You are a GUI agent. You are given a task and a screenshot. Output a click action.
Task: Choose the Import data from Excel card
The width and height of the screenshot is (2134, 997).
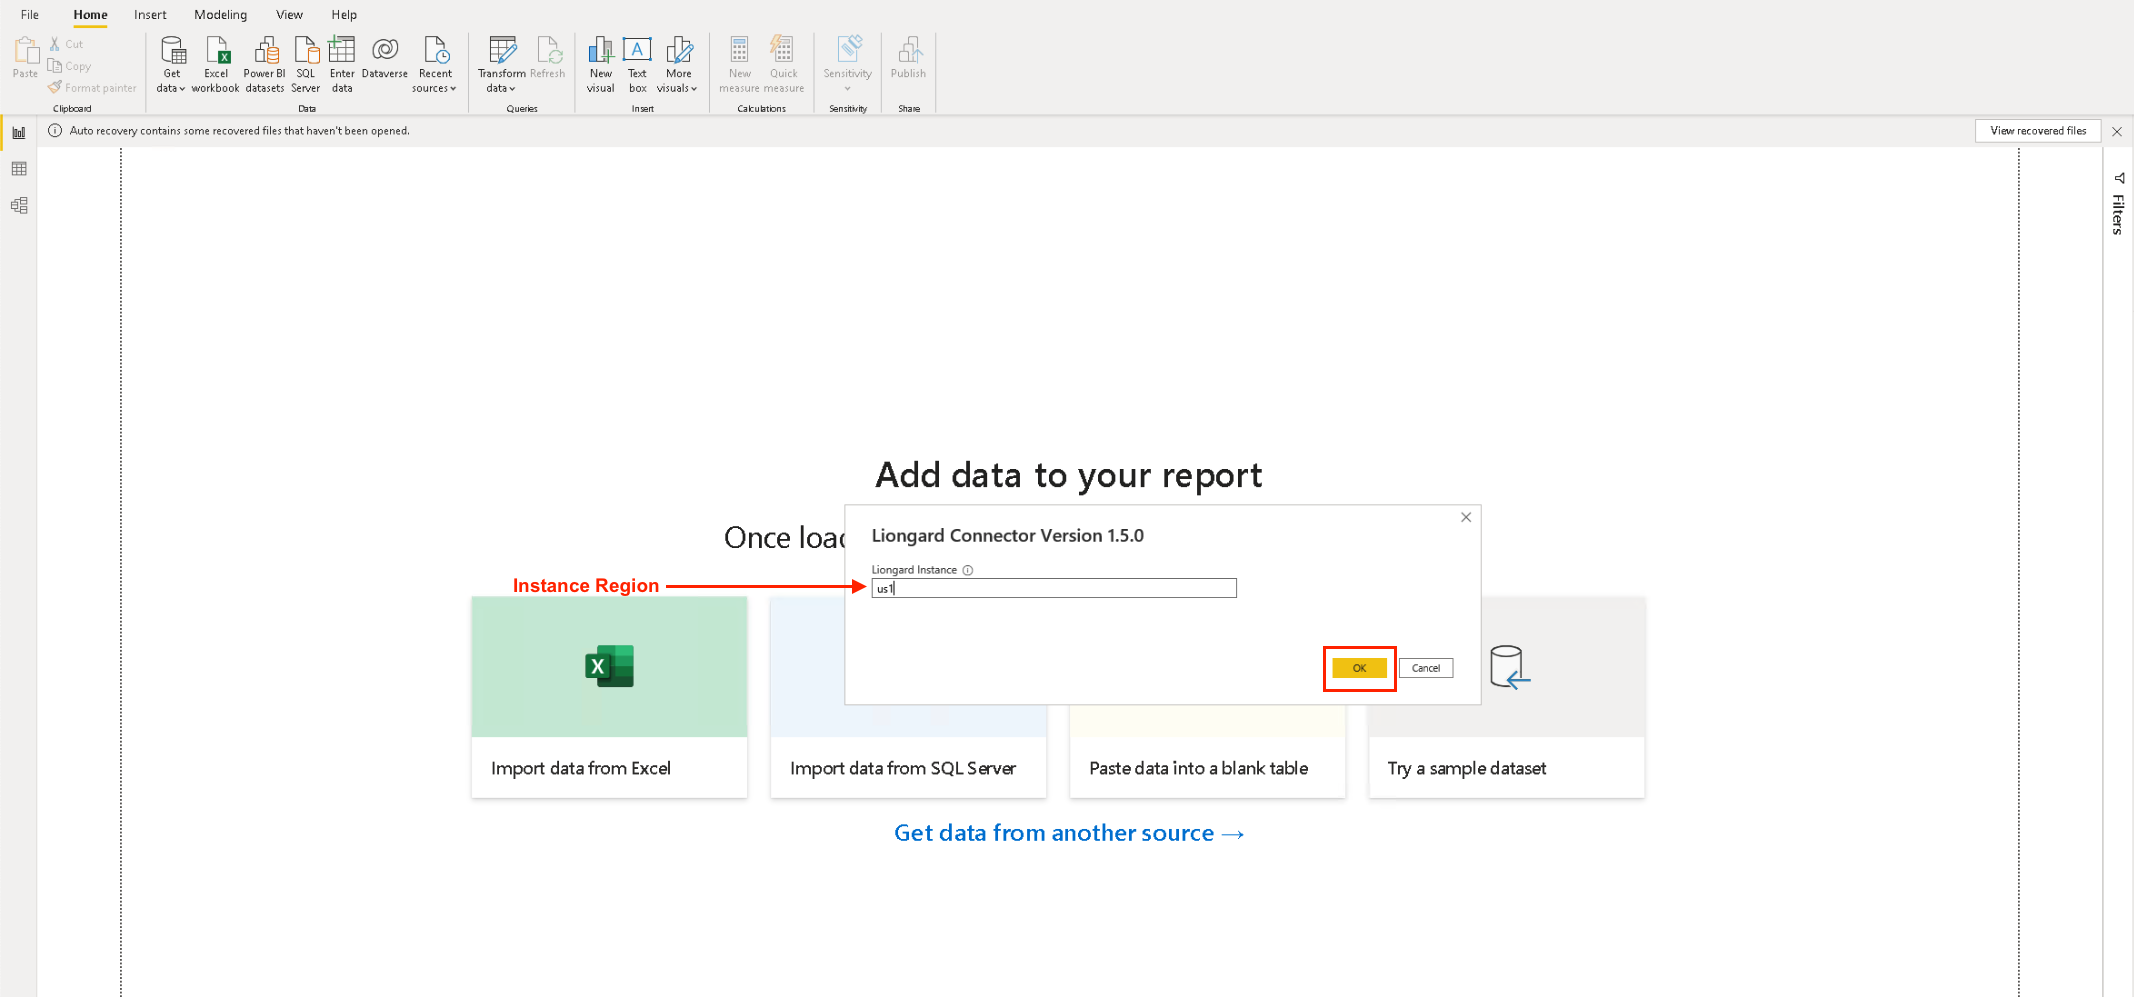point(609,697)
